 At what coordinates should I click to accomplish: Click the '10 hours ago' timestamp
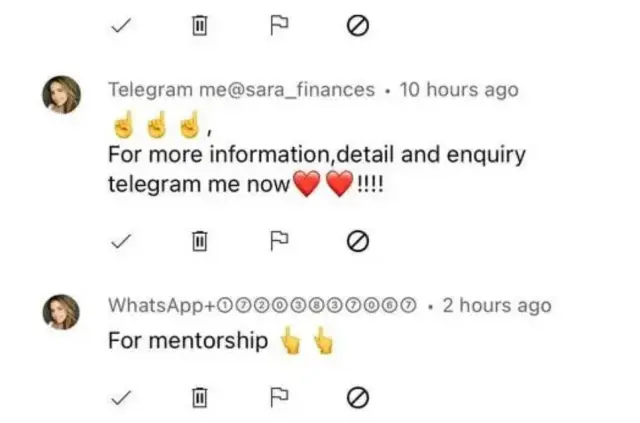coord(459,90)
